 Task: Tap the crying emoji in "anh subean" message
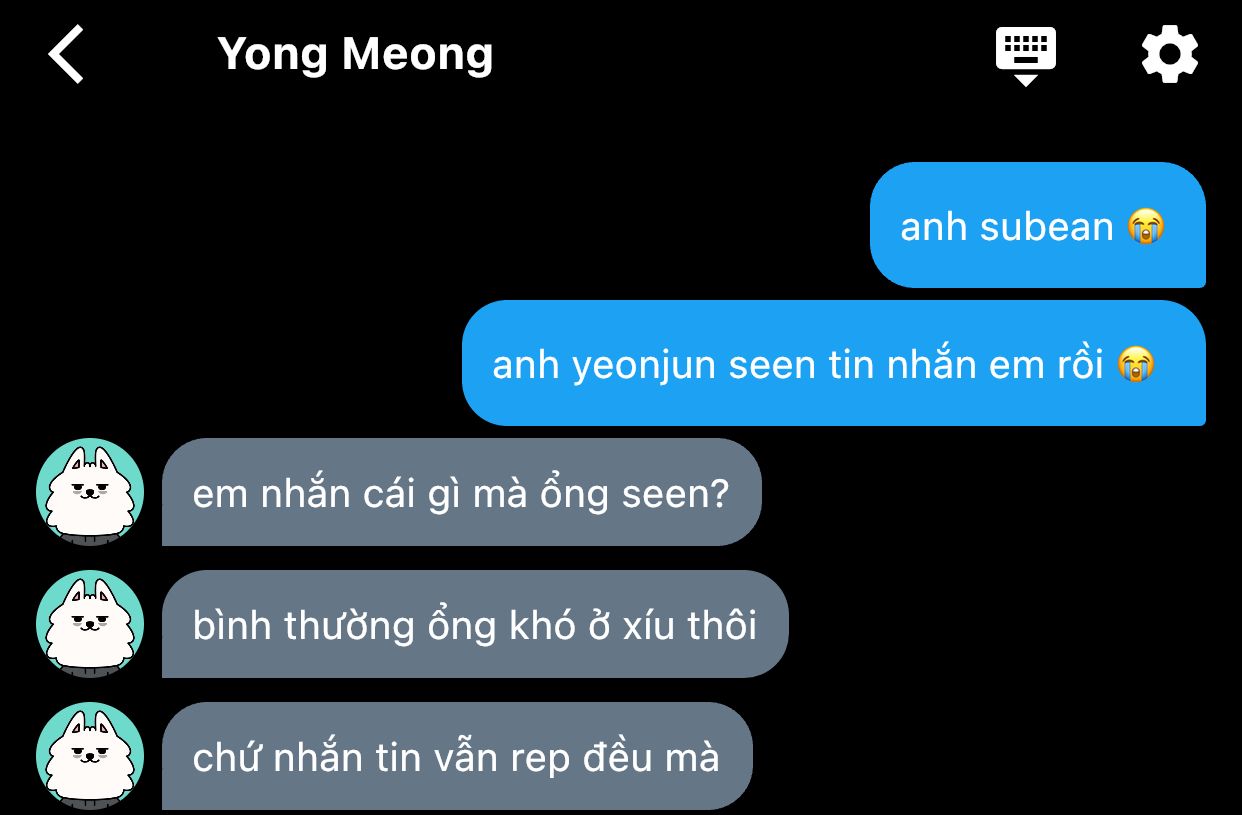click(1146, 227)
